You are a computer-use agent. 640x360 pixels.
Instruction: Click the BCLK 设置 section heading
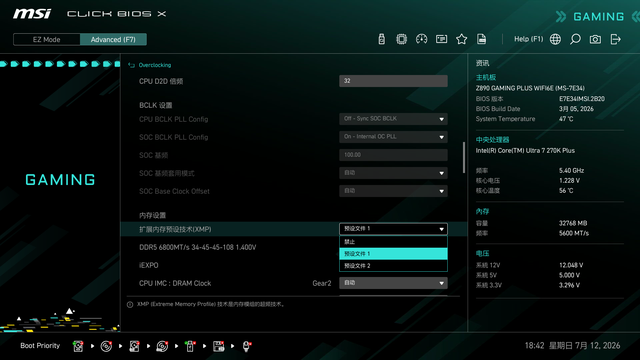coord(156,105)
